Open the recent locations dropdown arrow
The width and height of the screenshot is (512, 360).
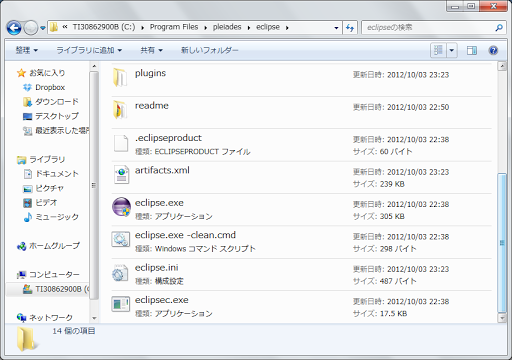[43, 28]
